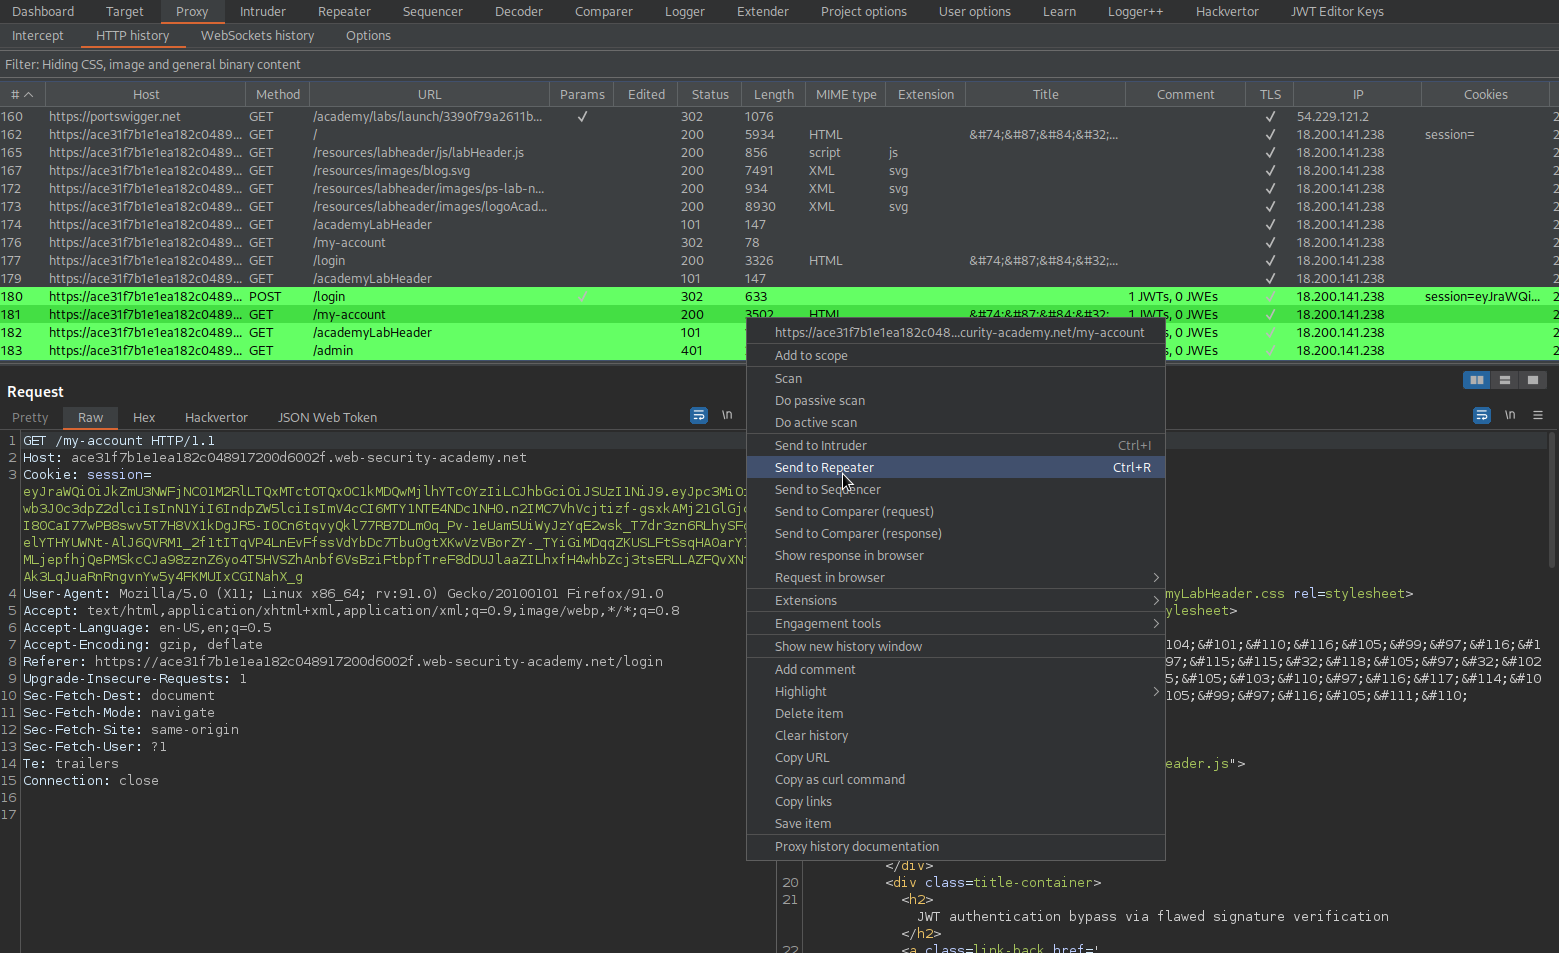1559x953 pixels.
Task: Choose Add to scope in context menu
Action: (x=955, y=356)
